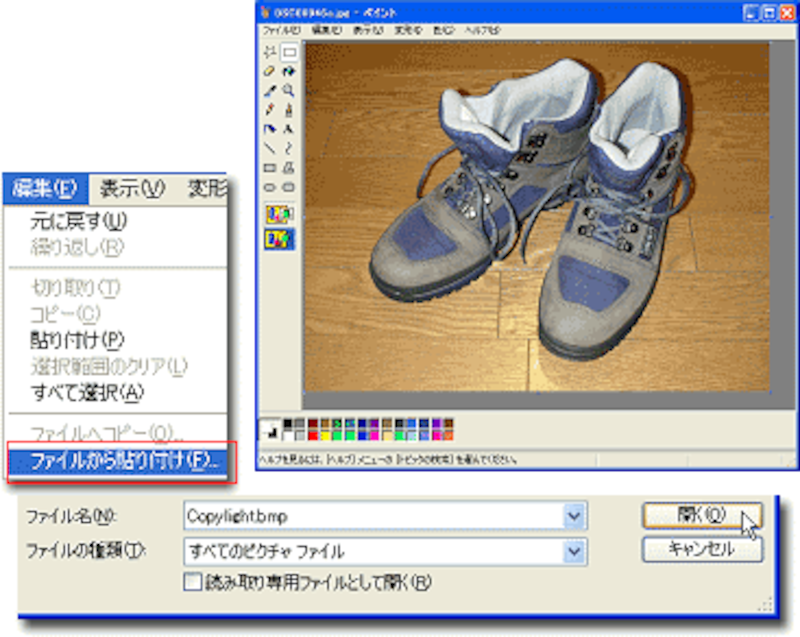This screenshot has width=800, height=637.
Task: Pick the red palette color
Action: pyautogui.click(x=313, y=436)
